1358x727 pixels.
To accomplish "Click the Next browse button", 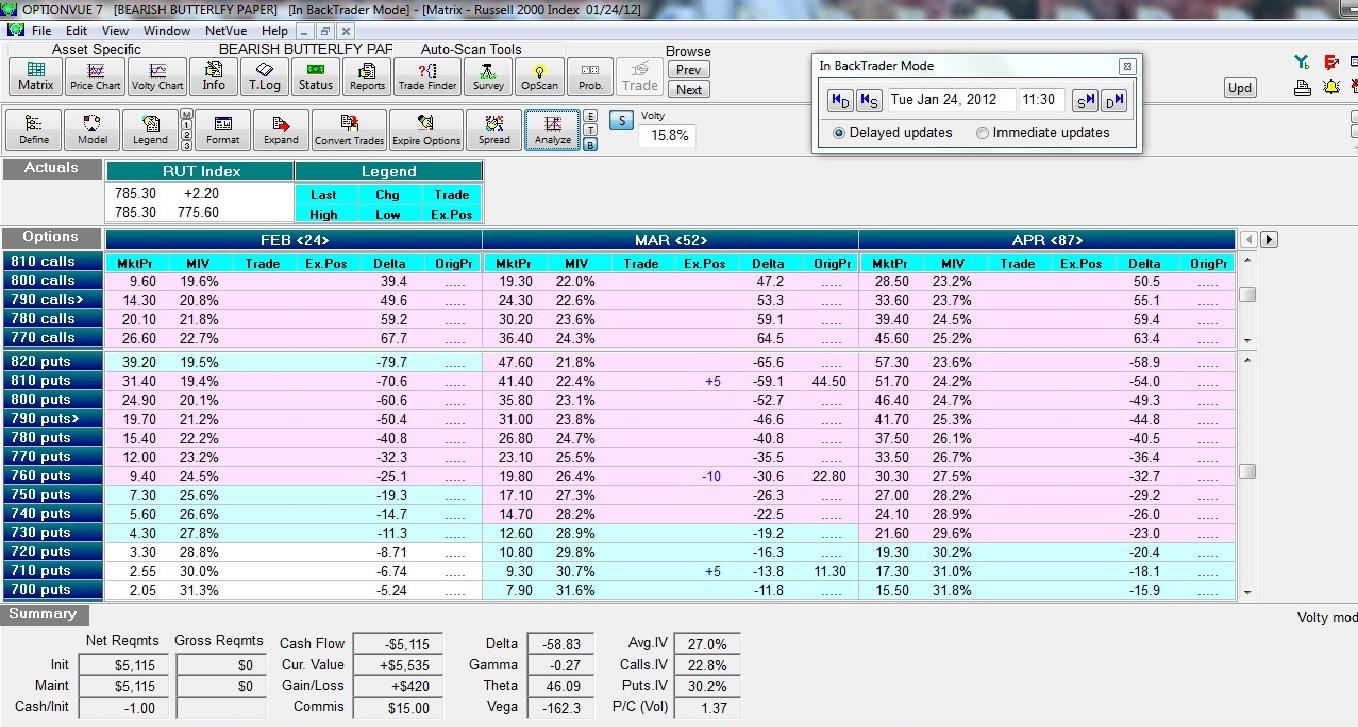I will point(688,89).
